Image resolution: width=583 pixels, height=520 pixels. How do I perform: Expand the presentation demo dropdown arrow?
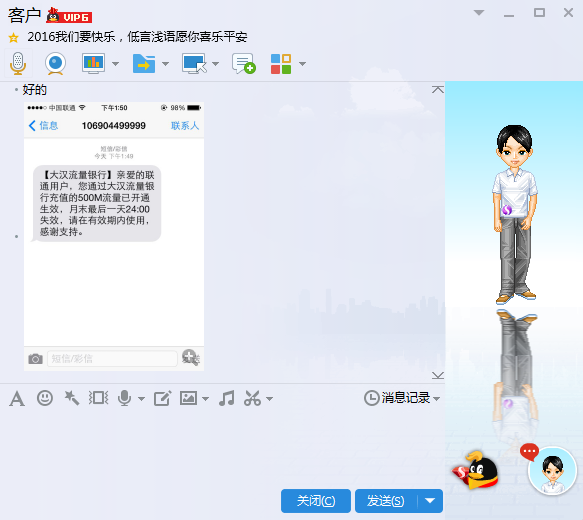[x=115, y=64]
